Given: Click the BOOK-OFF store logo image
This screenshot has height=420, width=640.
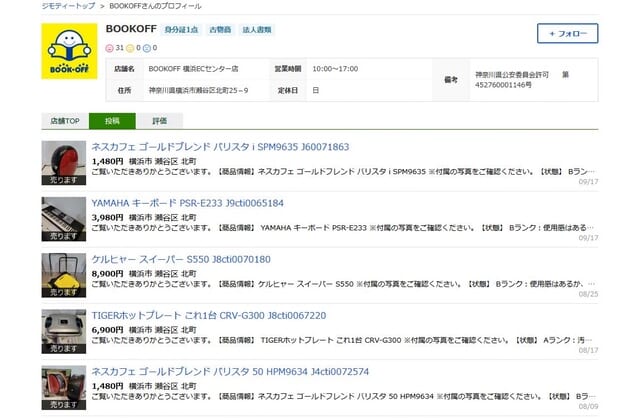Looking at the screenshot, I should 69,51.
